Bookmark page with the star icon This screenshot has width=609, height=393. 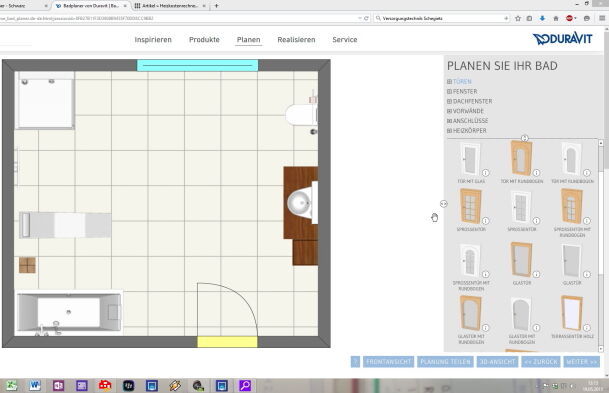click(x=518, y=18)
